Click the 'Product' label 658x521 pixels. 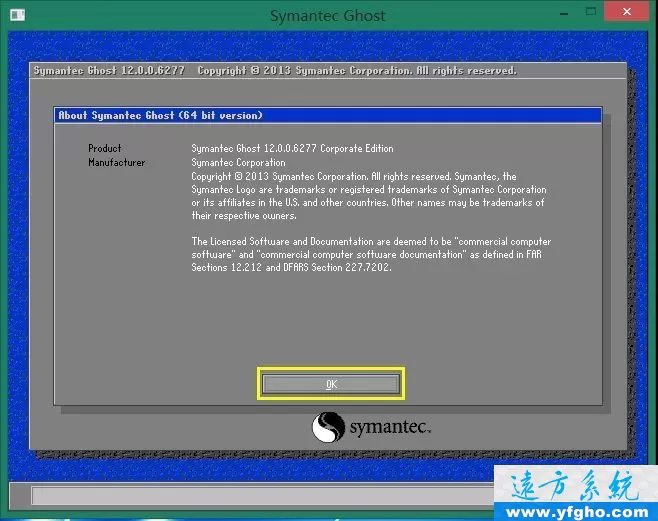(x=104, y=148)
